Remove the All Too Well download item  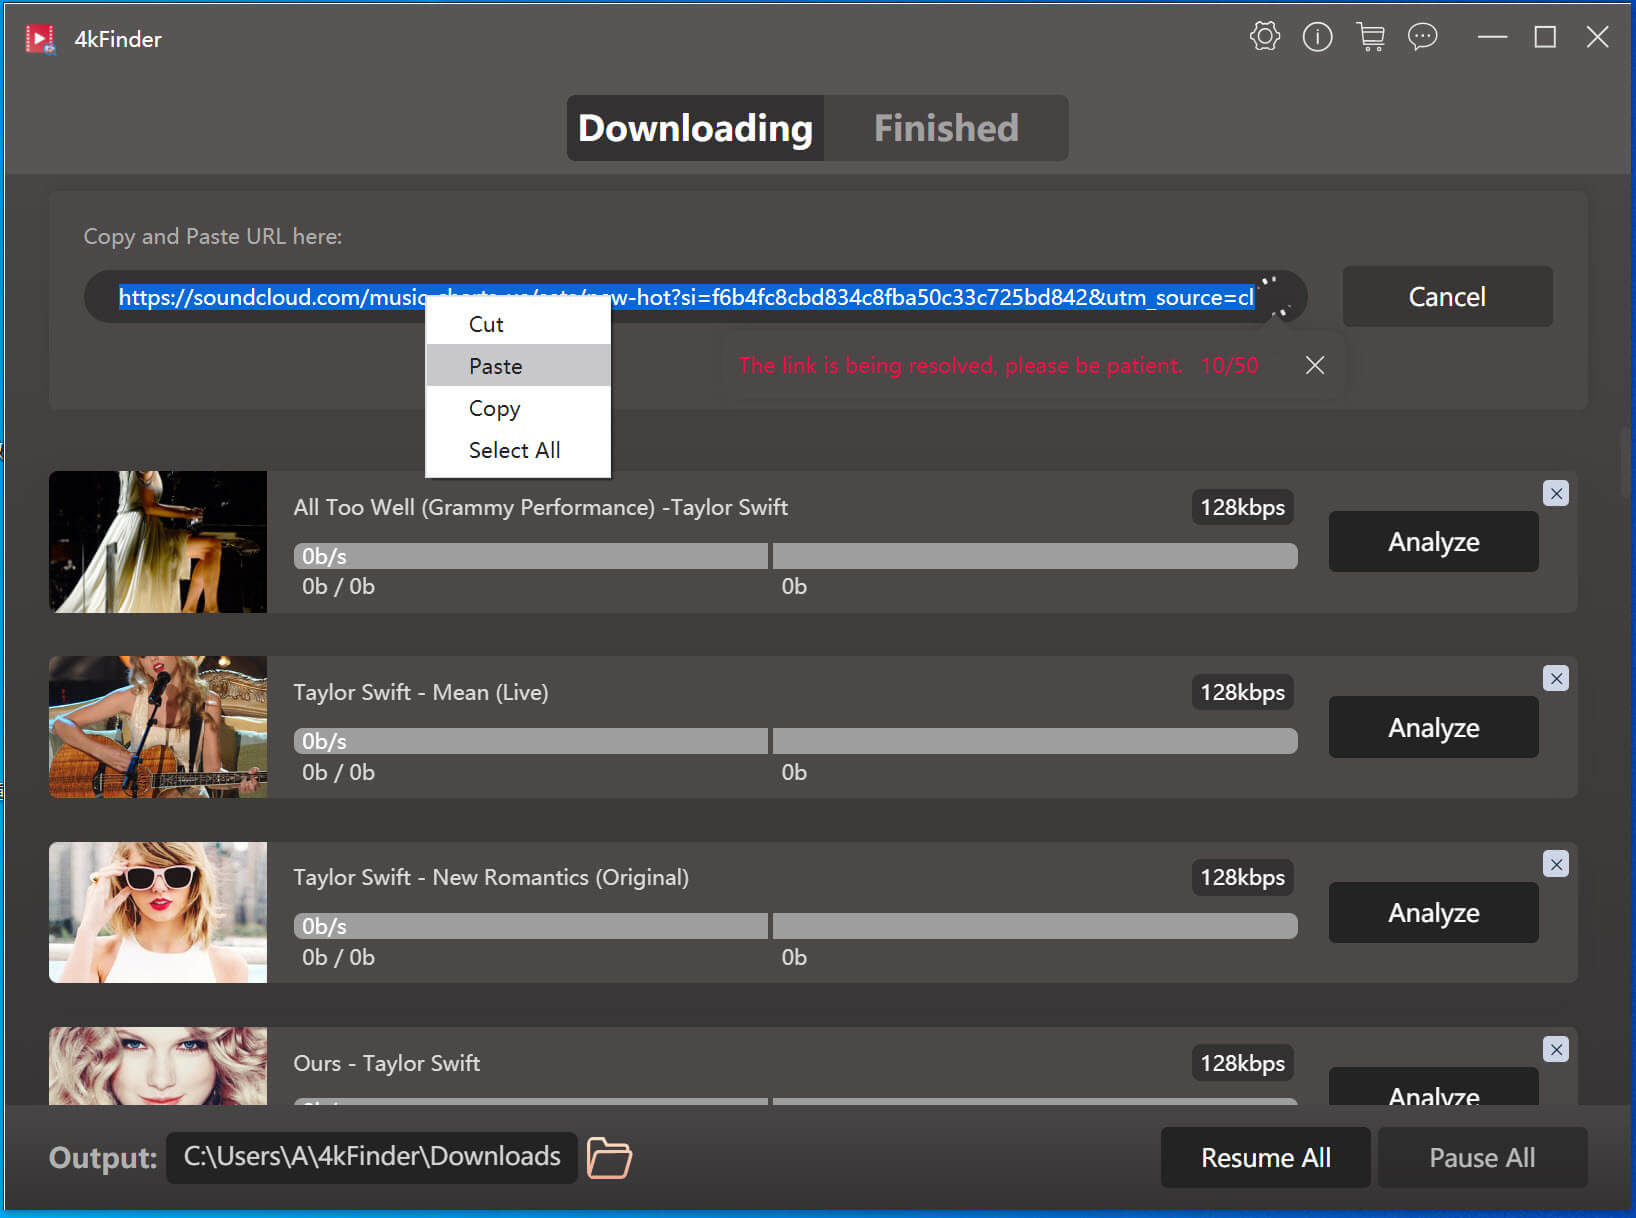pyautogui.click(x=1555, y=493)
